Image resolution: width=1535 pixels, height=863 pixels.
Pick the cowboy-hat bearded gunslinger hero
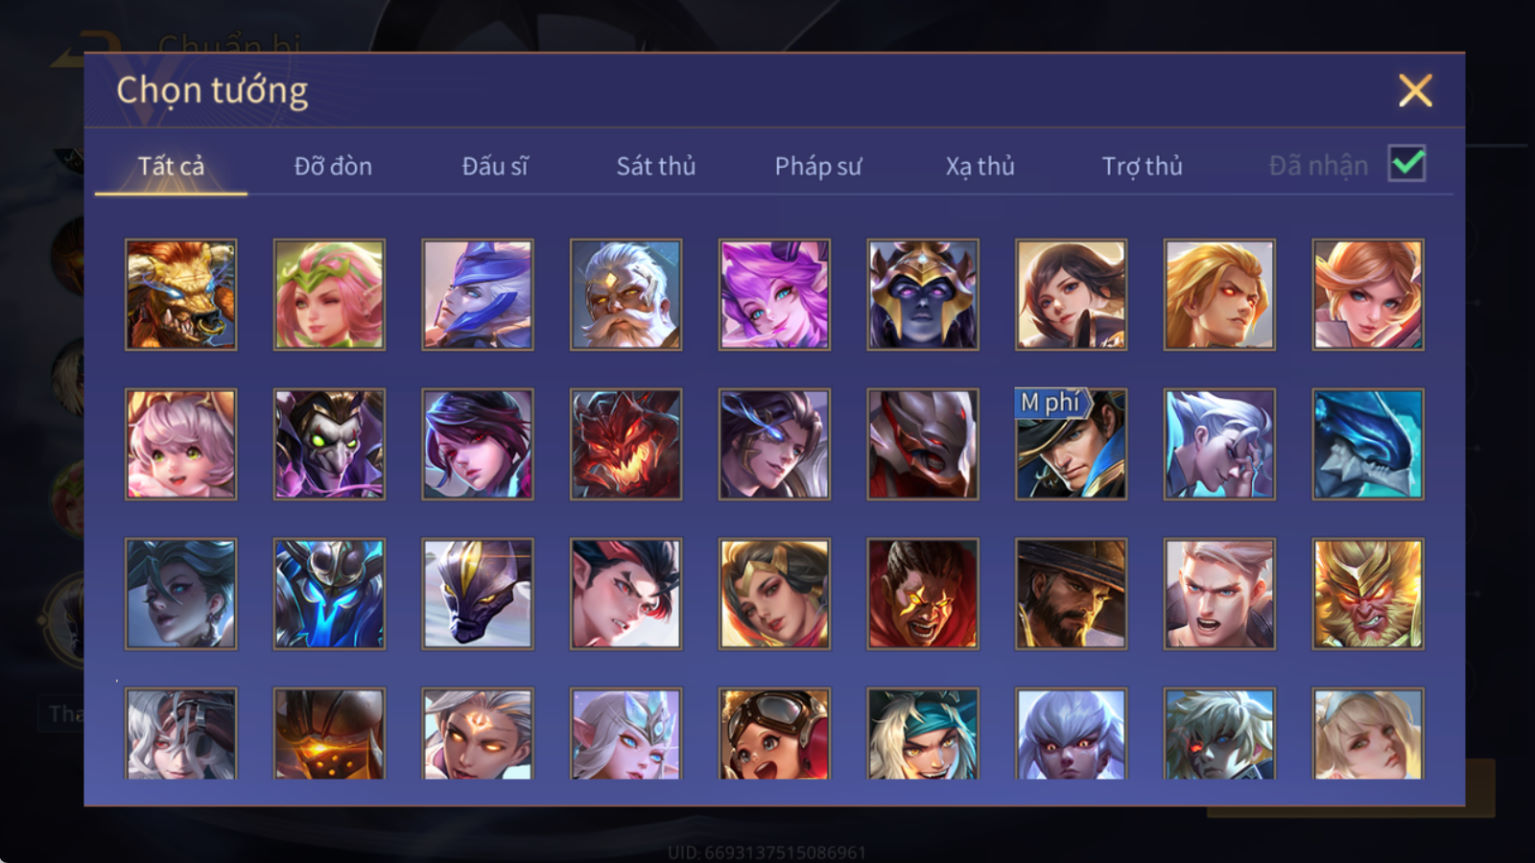coord(1071,594)
